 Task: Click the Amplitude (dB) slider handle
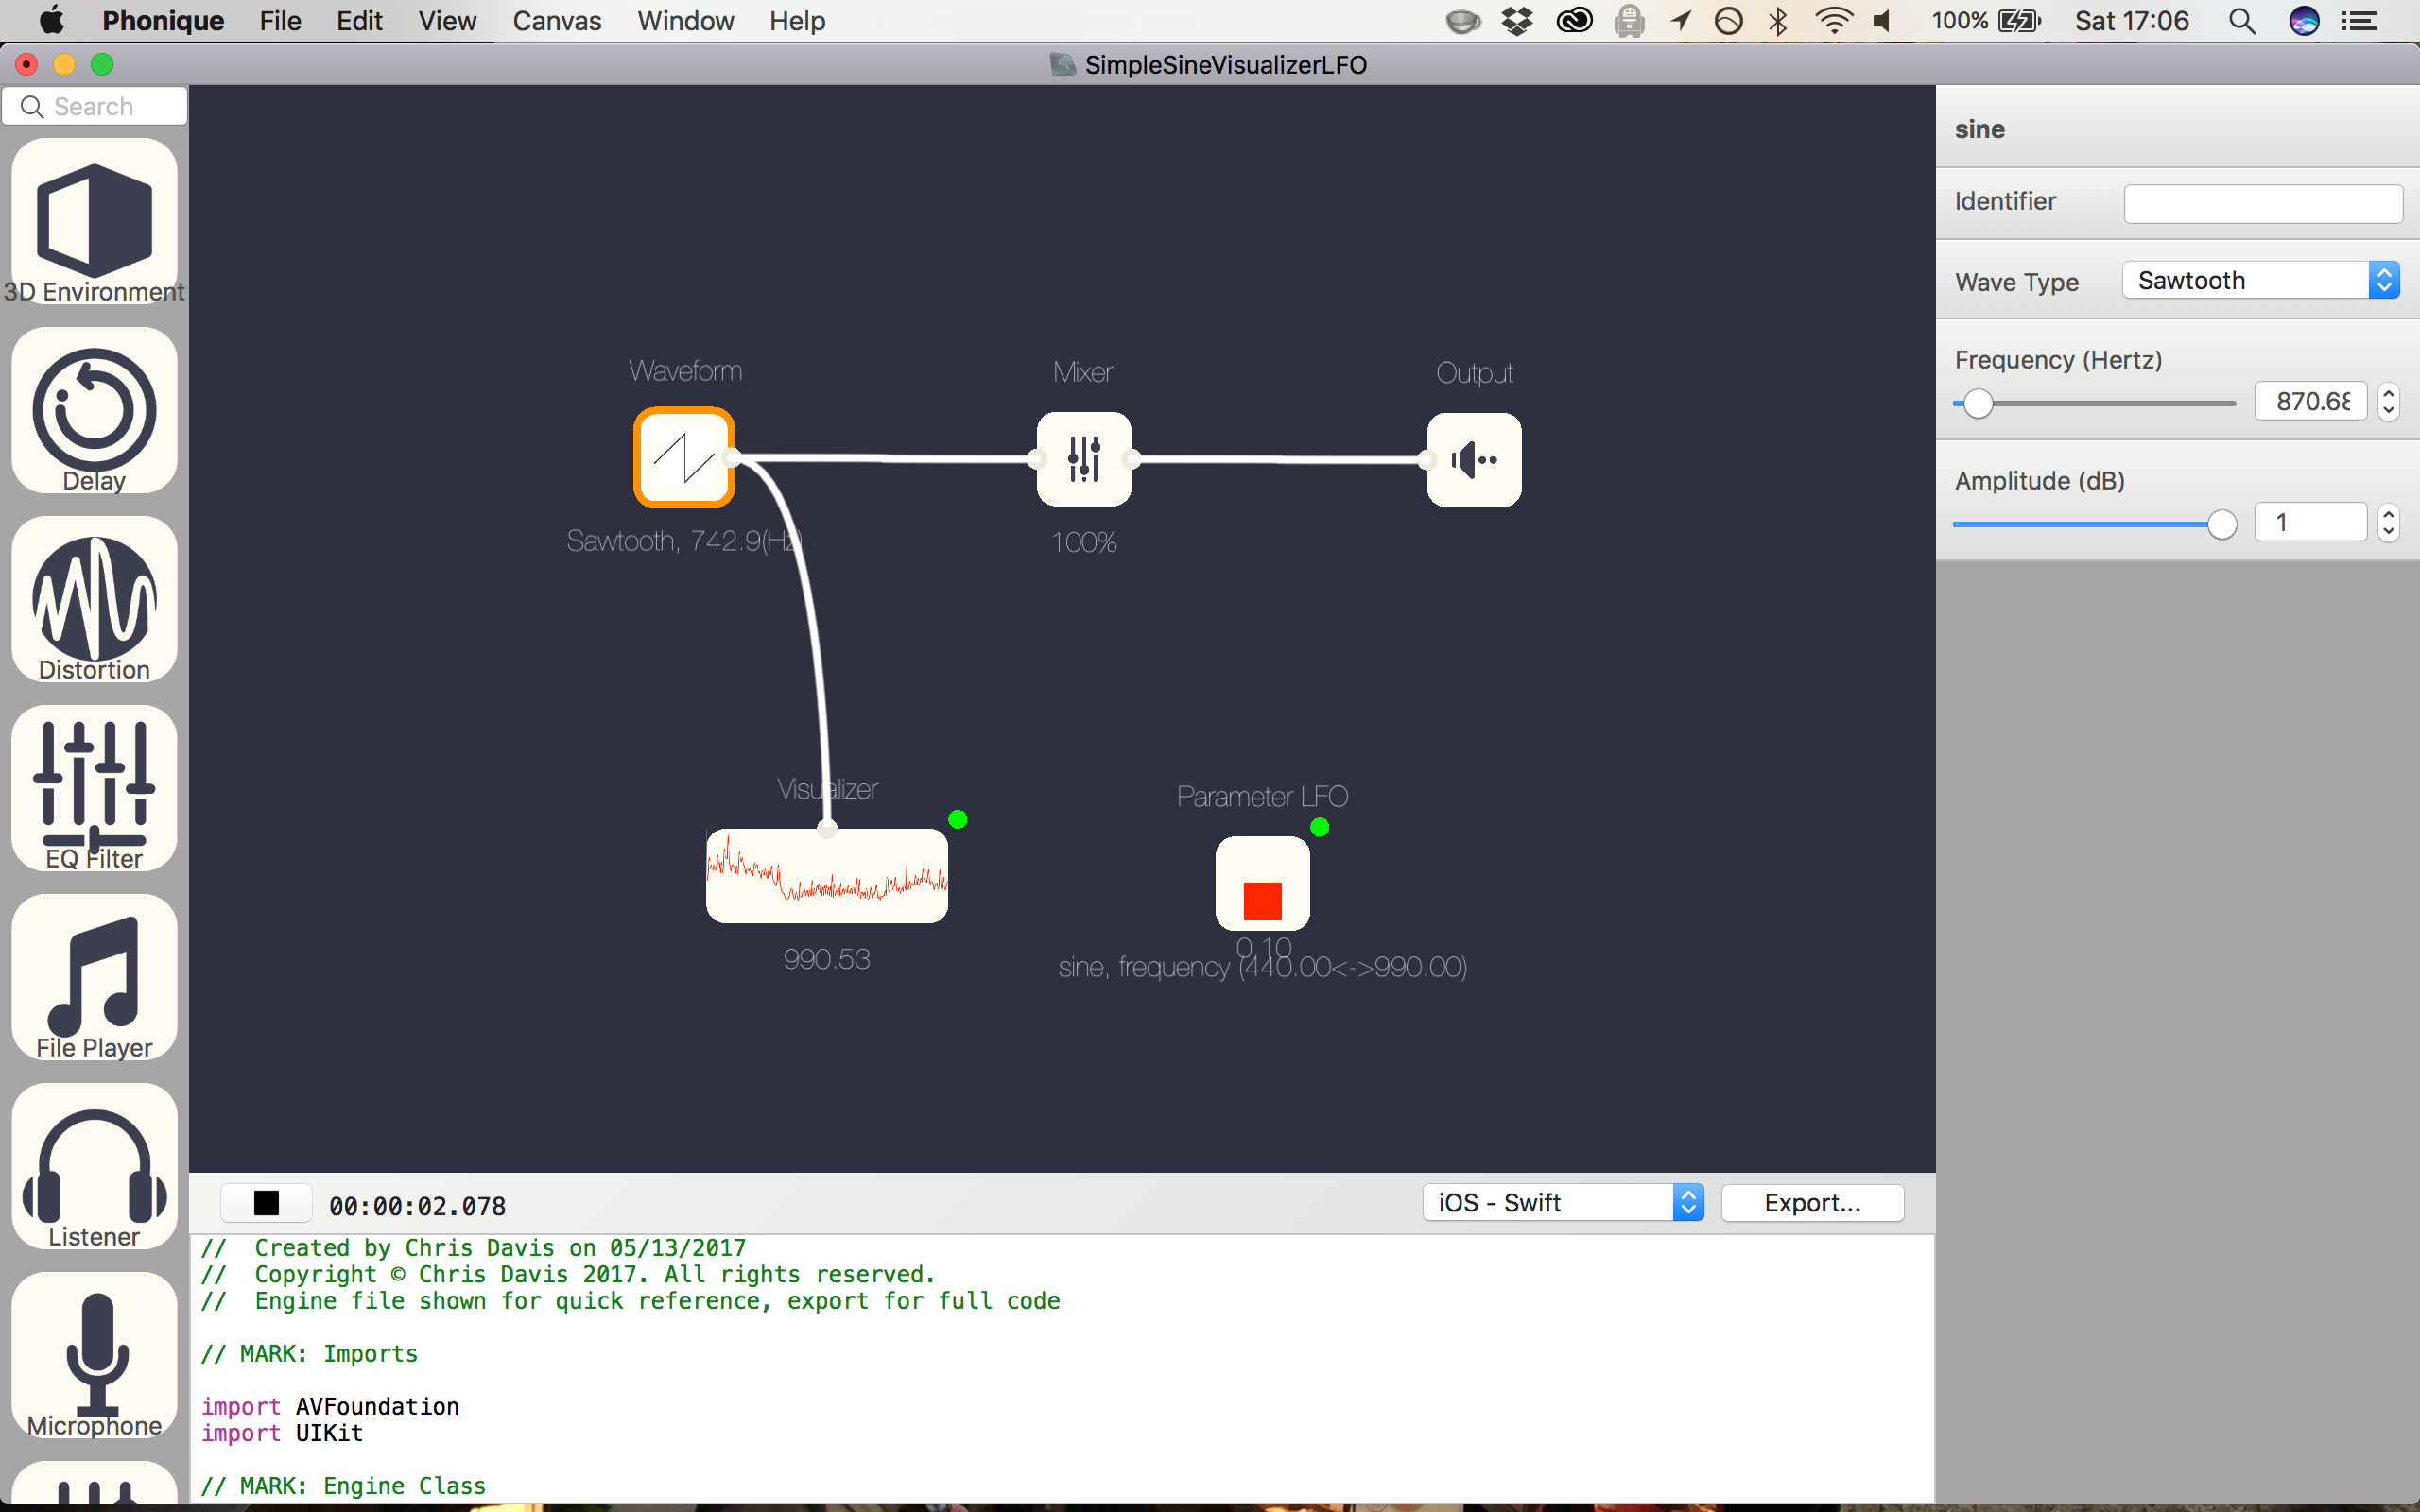2221,524
